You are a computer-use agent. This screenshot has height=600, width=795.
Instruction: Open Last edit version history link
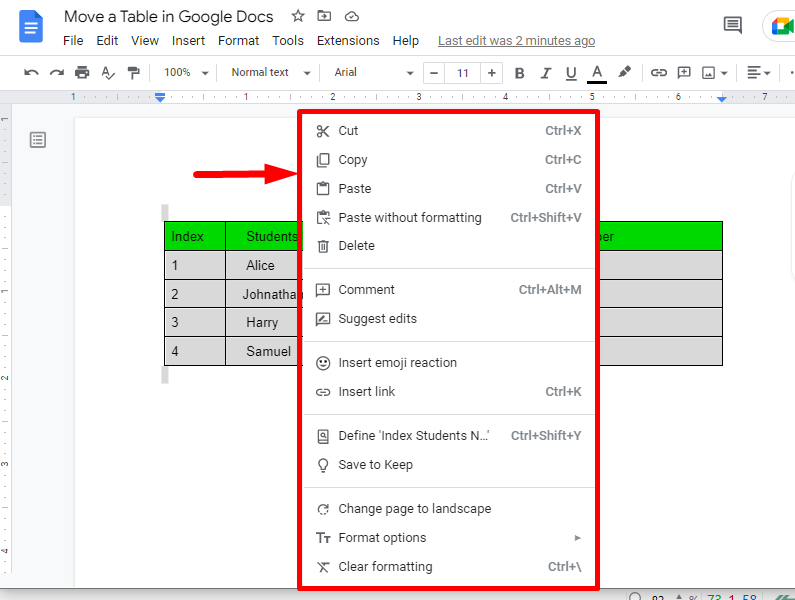[x=516, y=41]
